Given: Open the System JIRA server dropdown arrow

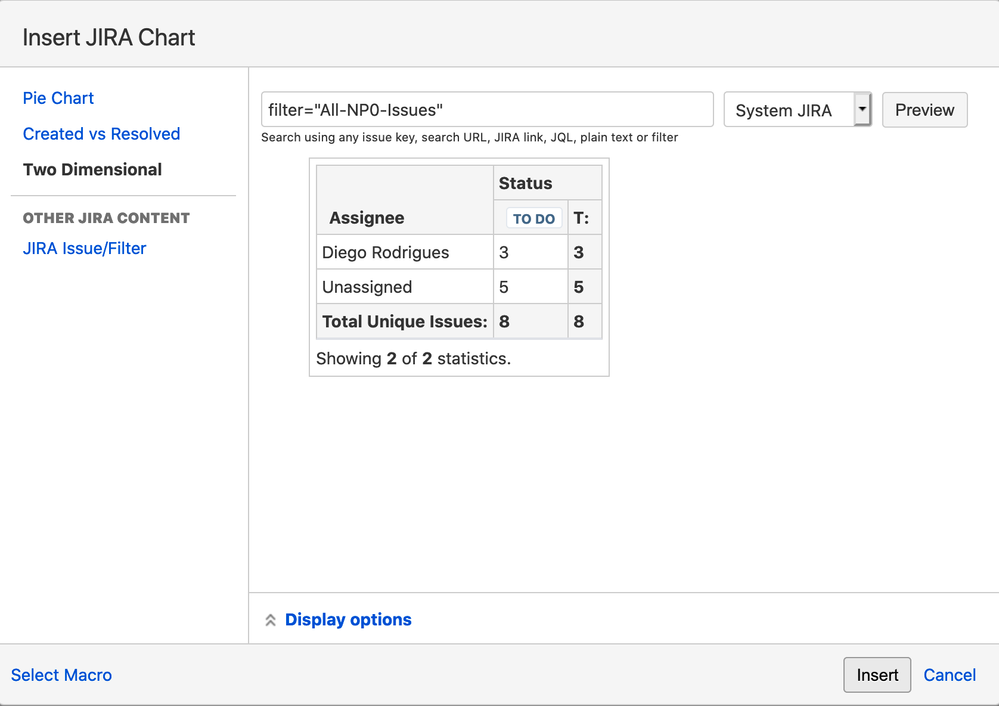Looking at the screenshot, I should 862,110.
